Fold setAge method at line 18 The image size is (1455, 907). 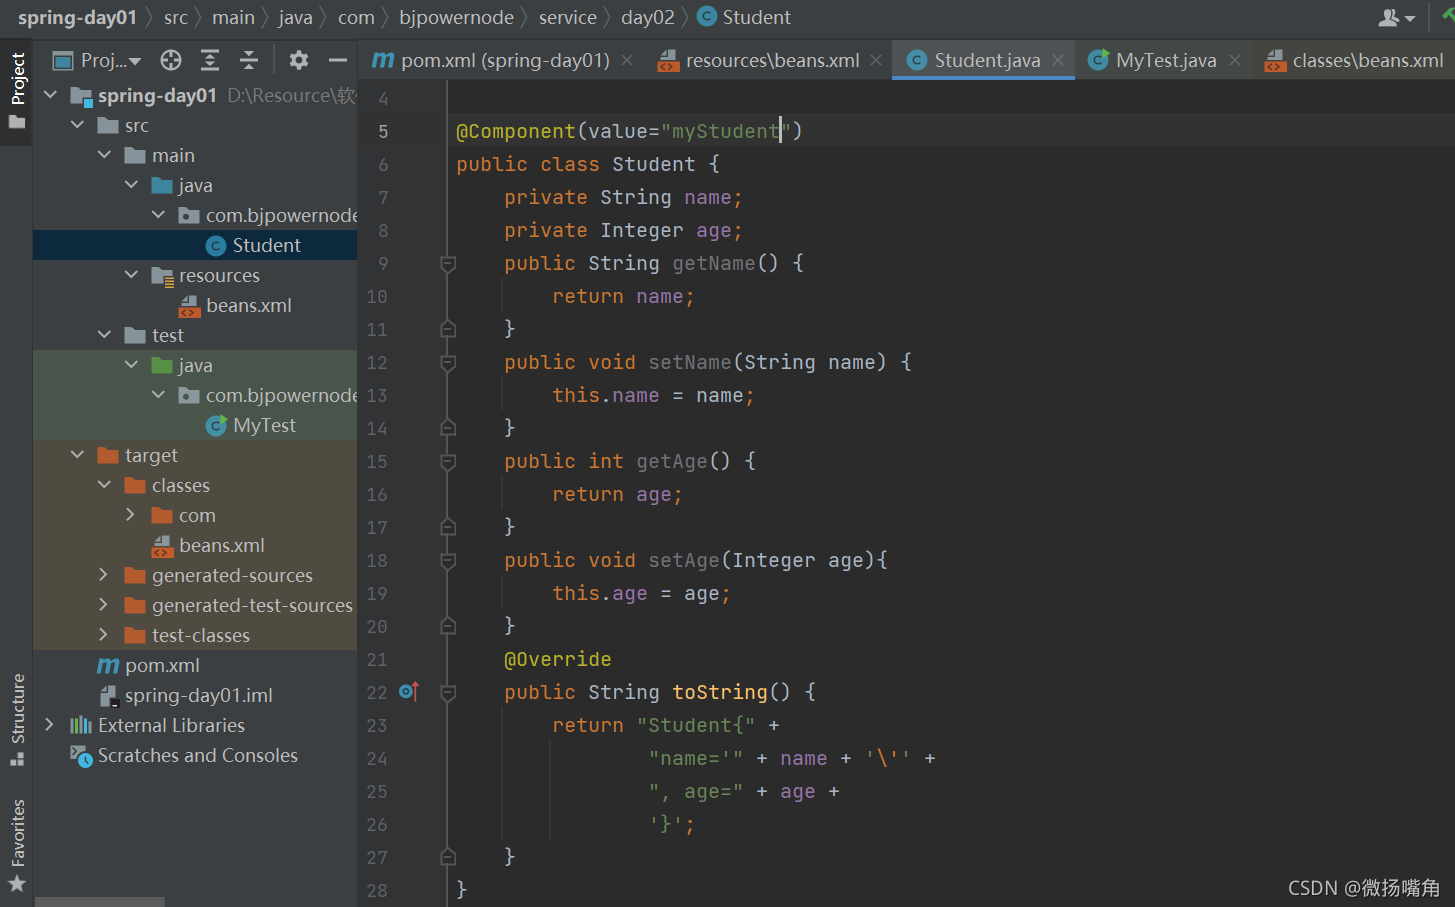[448, 561]
